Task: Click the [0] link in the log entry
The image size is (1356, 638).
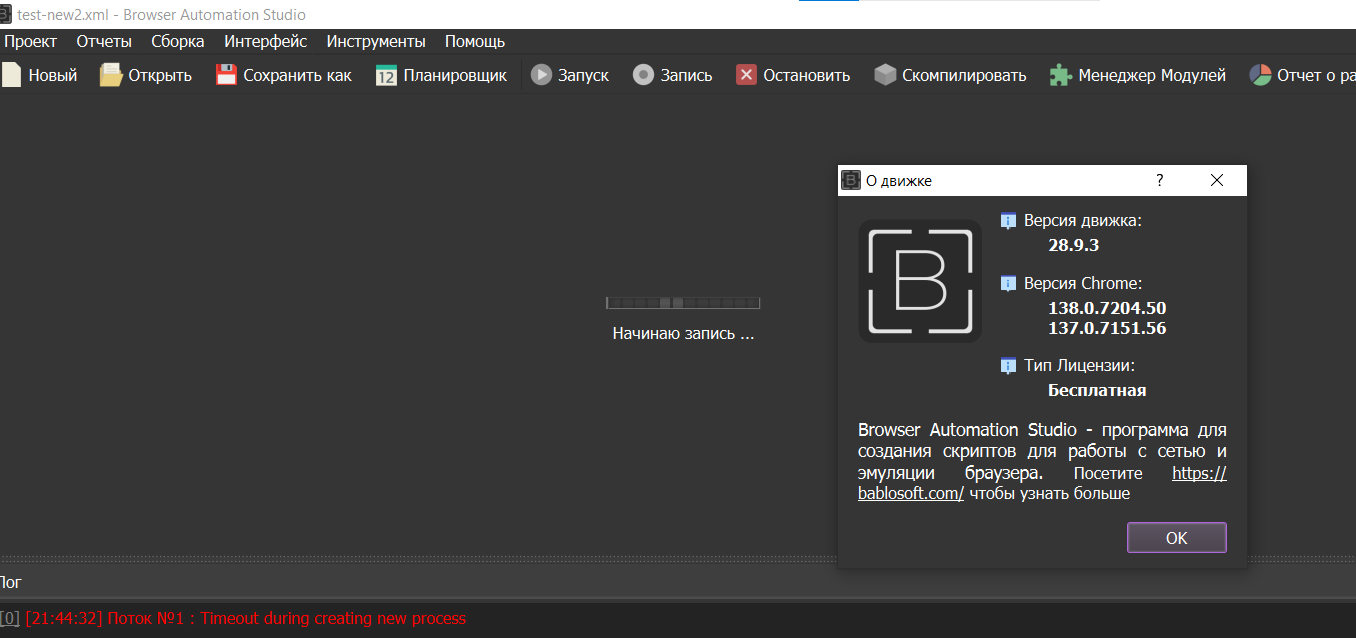Action: [x=10, y=618]
